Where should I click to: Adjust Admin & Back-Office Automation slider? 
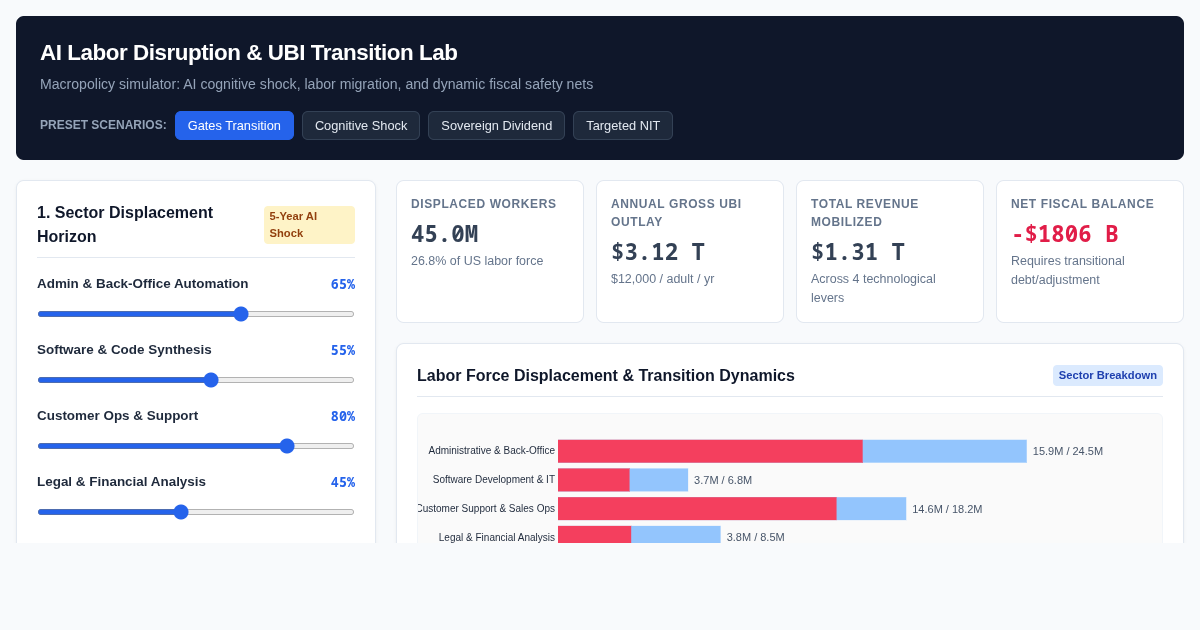[x=196, y=314]
